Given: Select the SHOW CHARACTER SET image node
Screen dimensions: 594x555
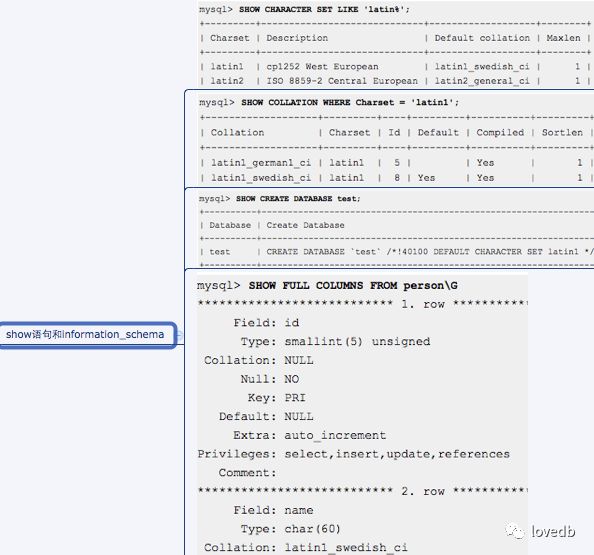Looking at the screenshot, I should click(x=395, y=45).
